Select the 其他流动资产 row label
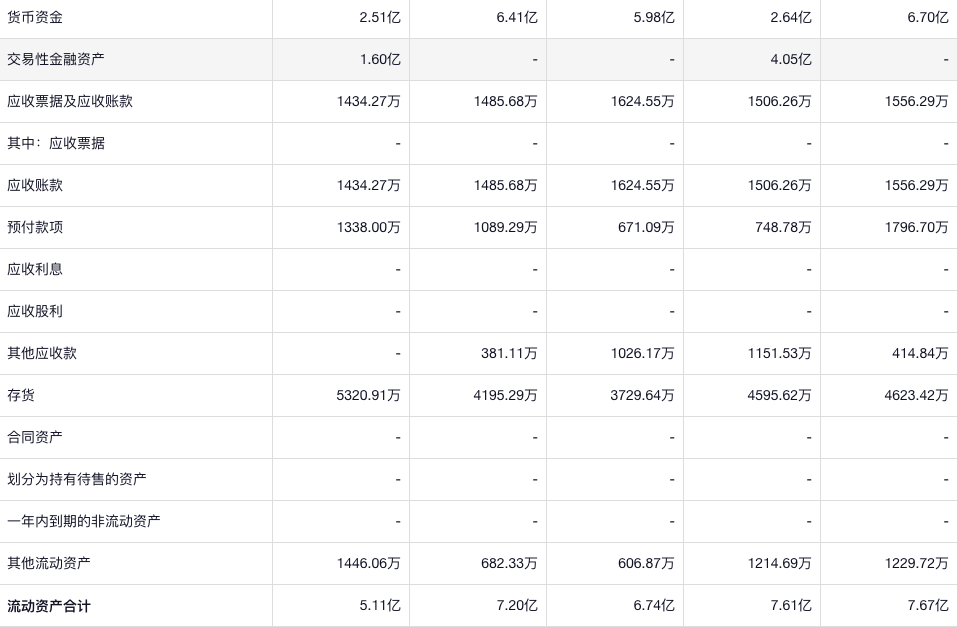 (x=49, y=563)
